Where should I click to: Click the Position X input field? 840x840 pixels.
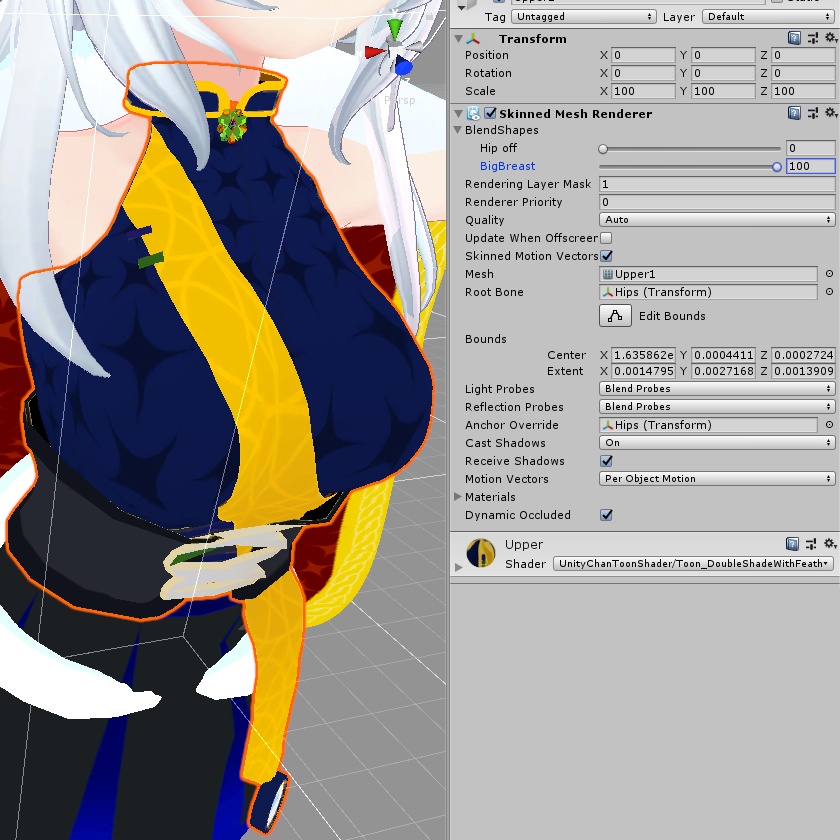coord(643,55)
